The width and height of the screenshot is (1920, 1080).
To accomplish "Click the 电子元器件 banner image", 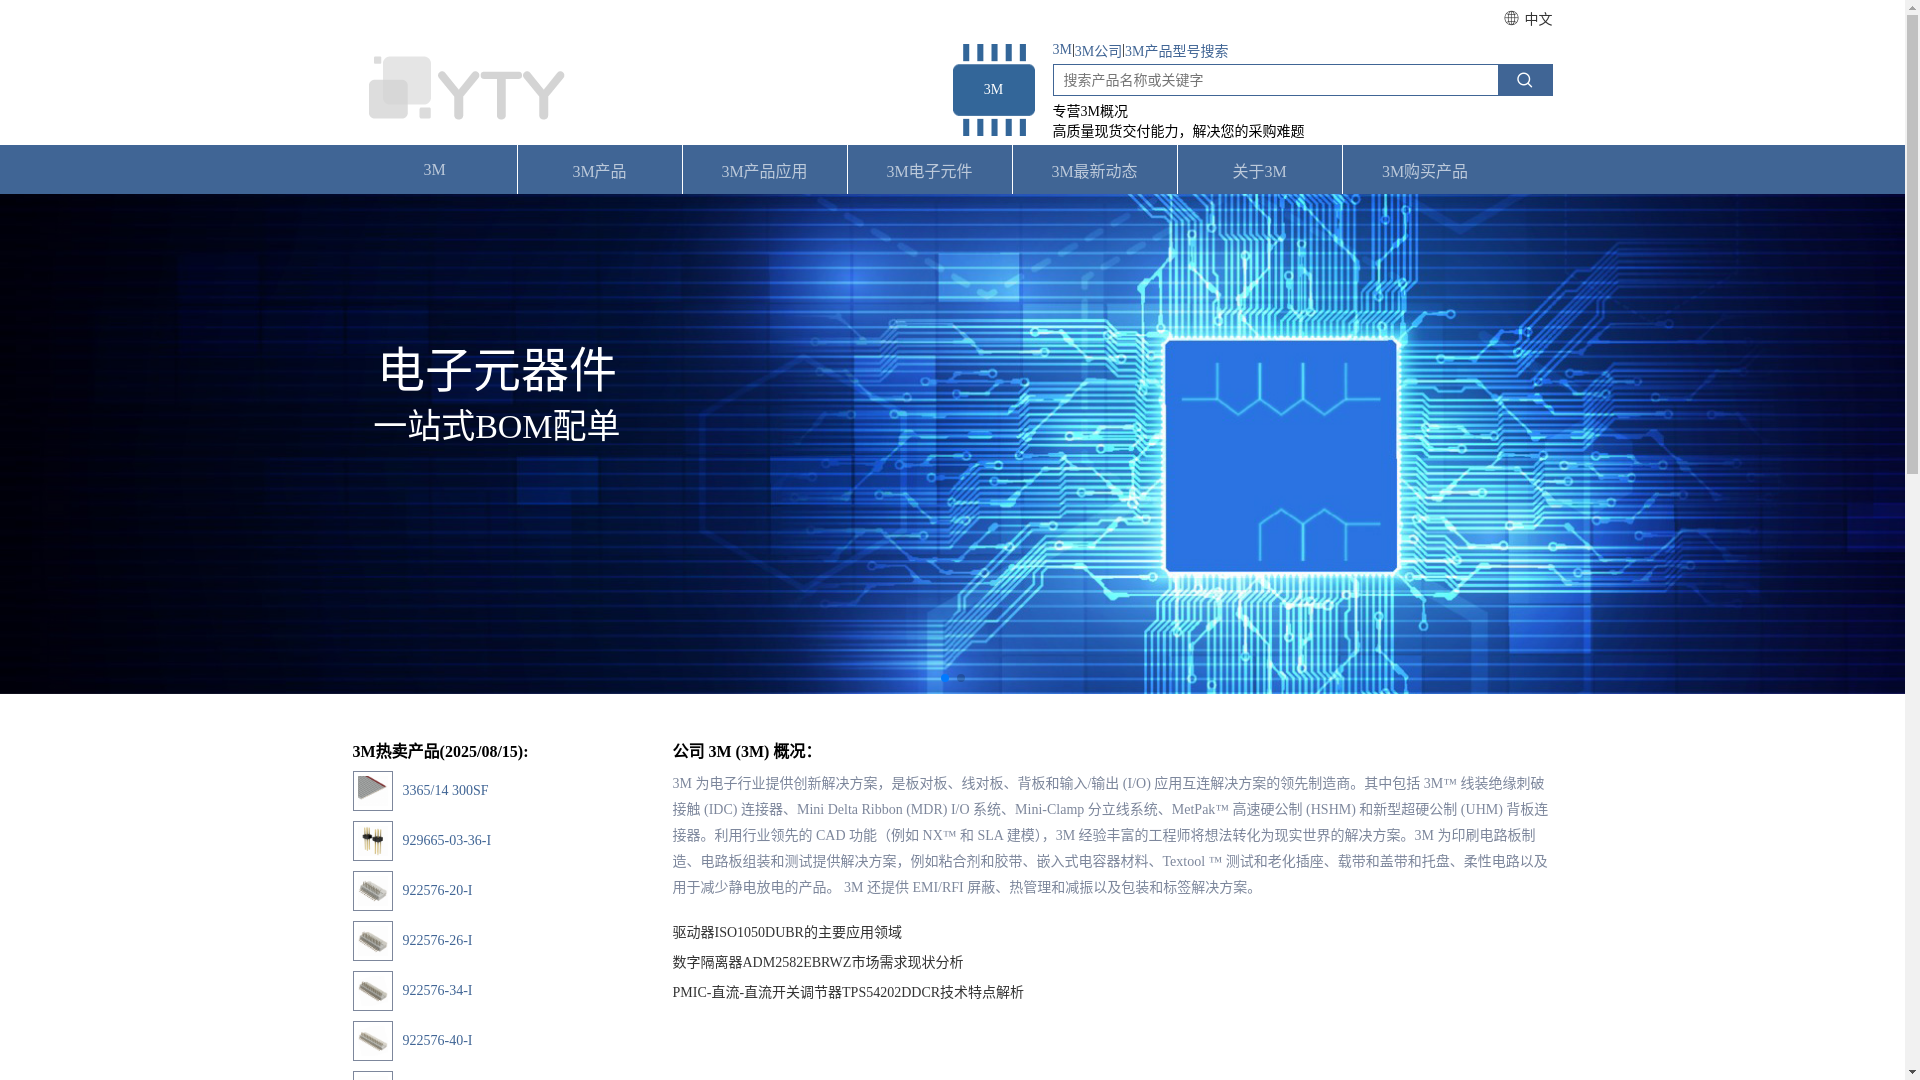I will pos(952,444).
